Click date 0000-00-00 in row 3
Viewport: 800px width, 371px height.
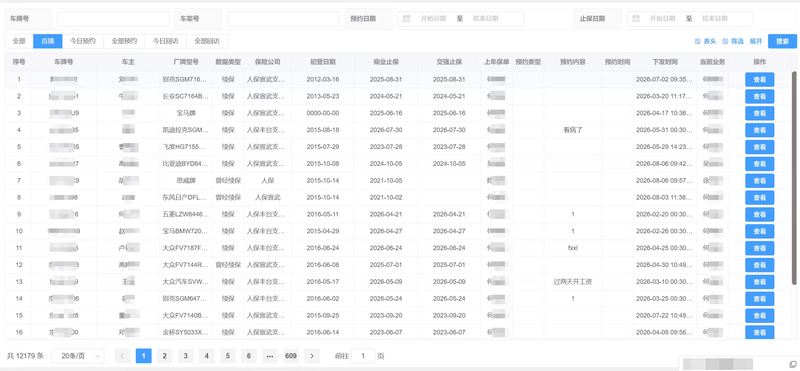(323, 113)
